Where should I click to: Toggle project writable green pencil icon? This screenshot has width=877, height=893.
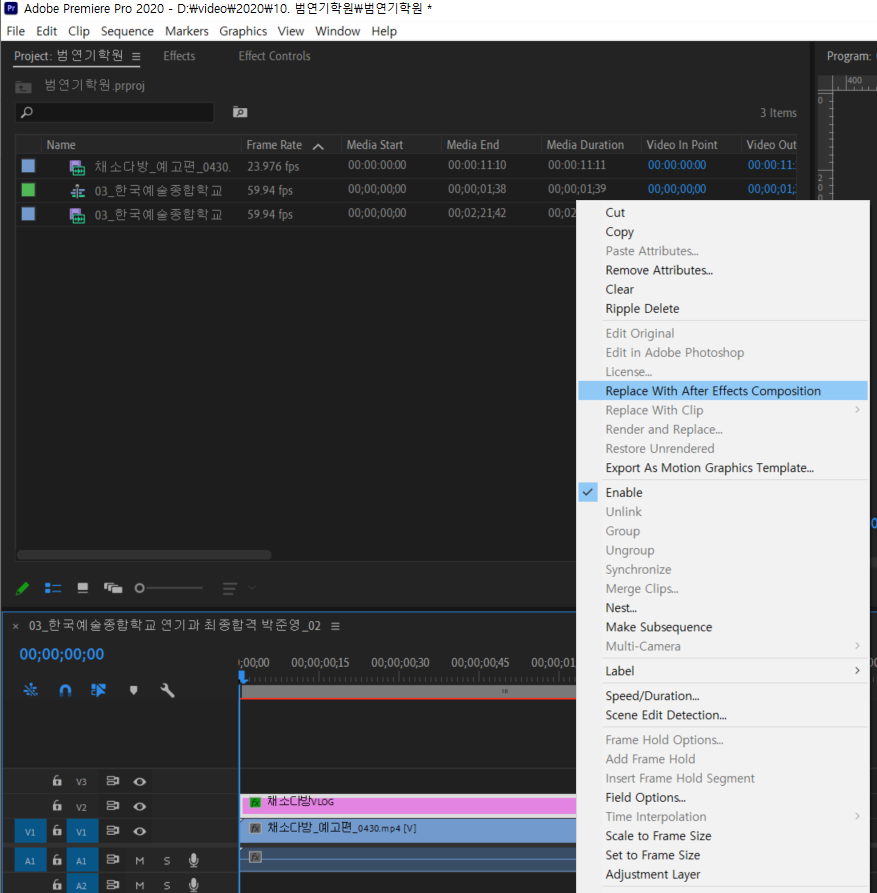coord(22,588)
